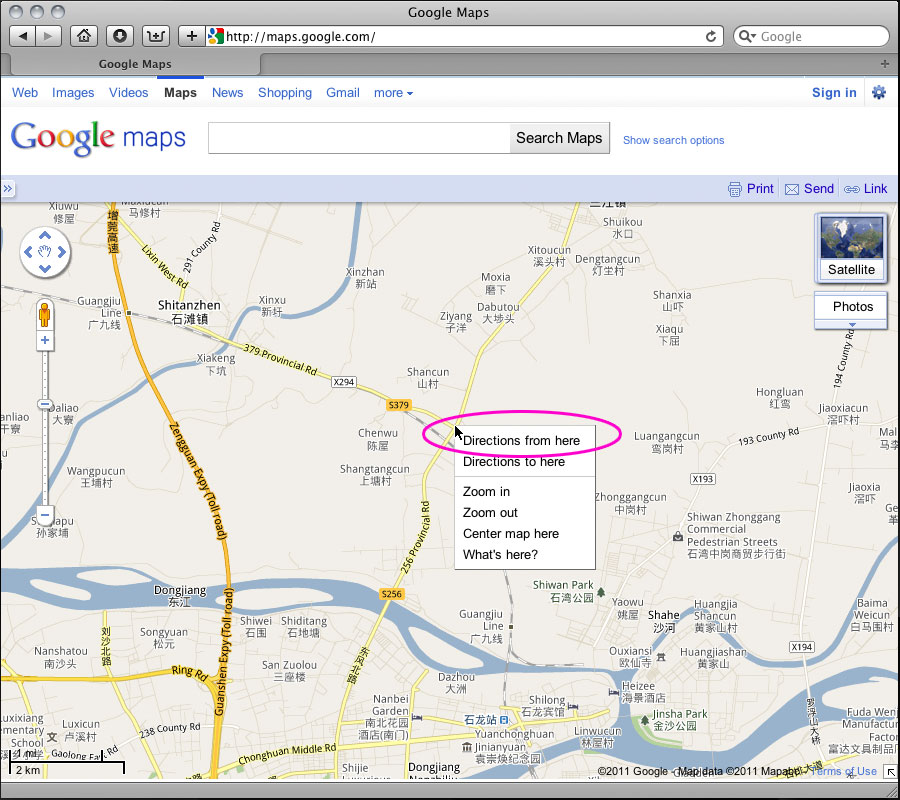
Task: Click the Search Maps button
Action: pos(559,138)
